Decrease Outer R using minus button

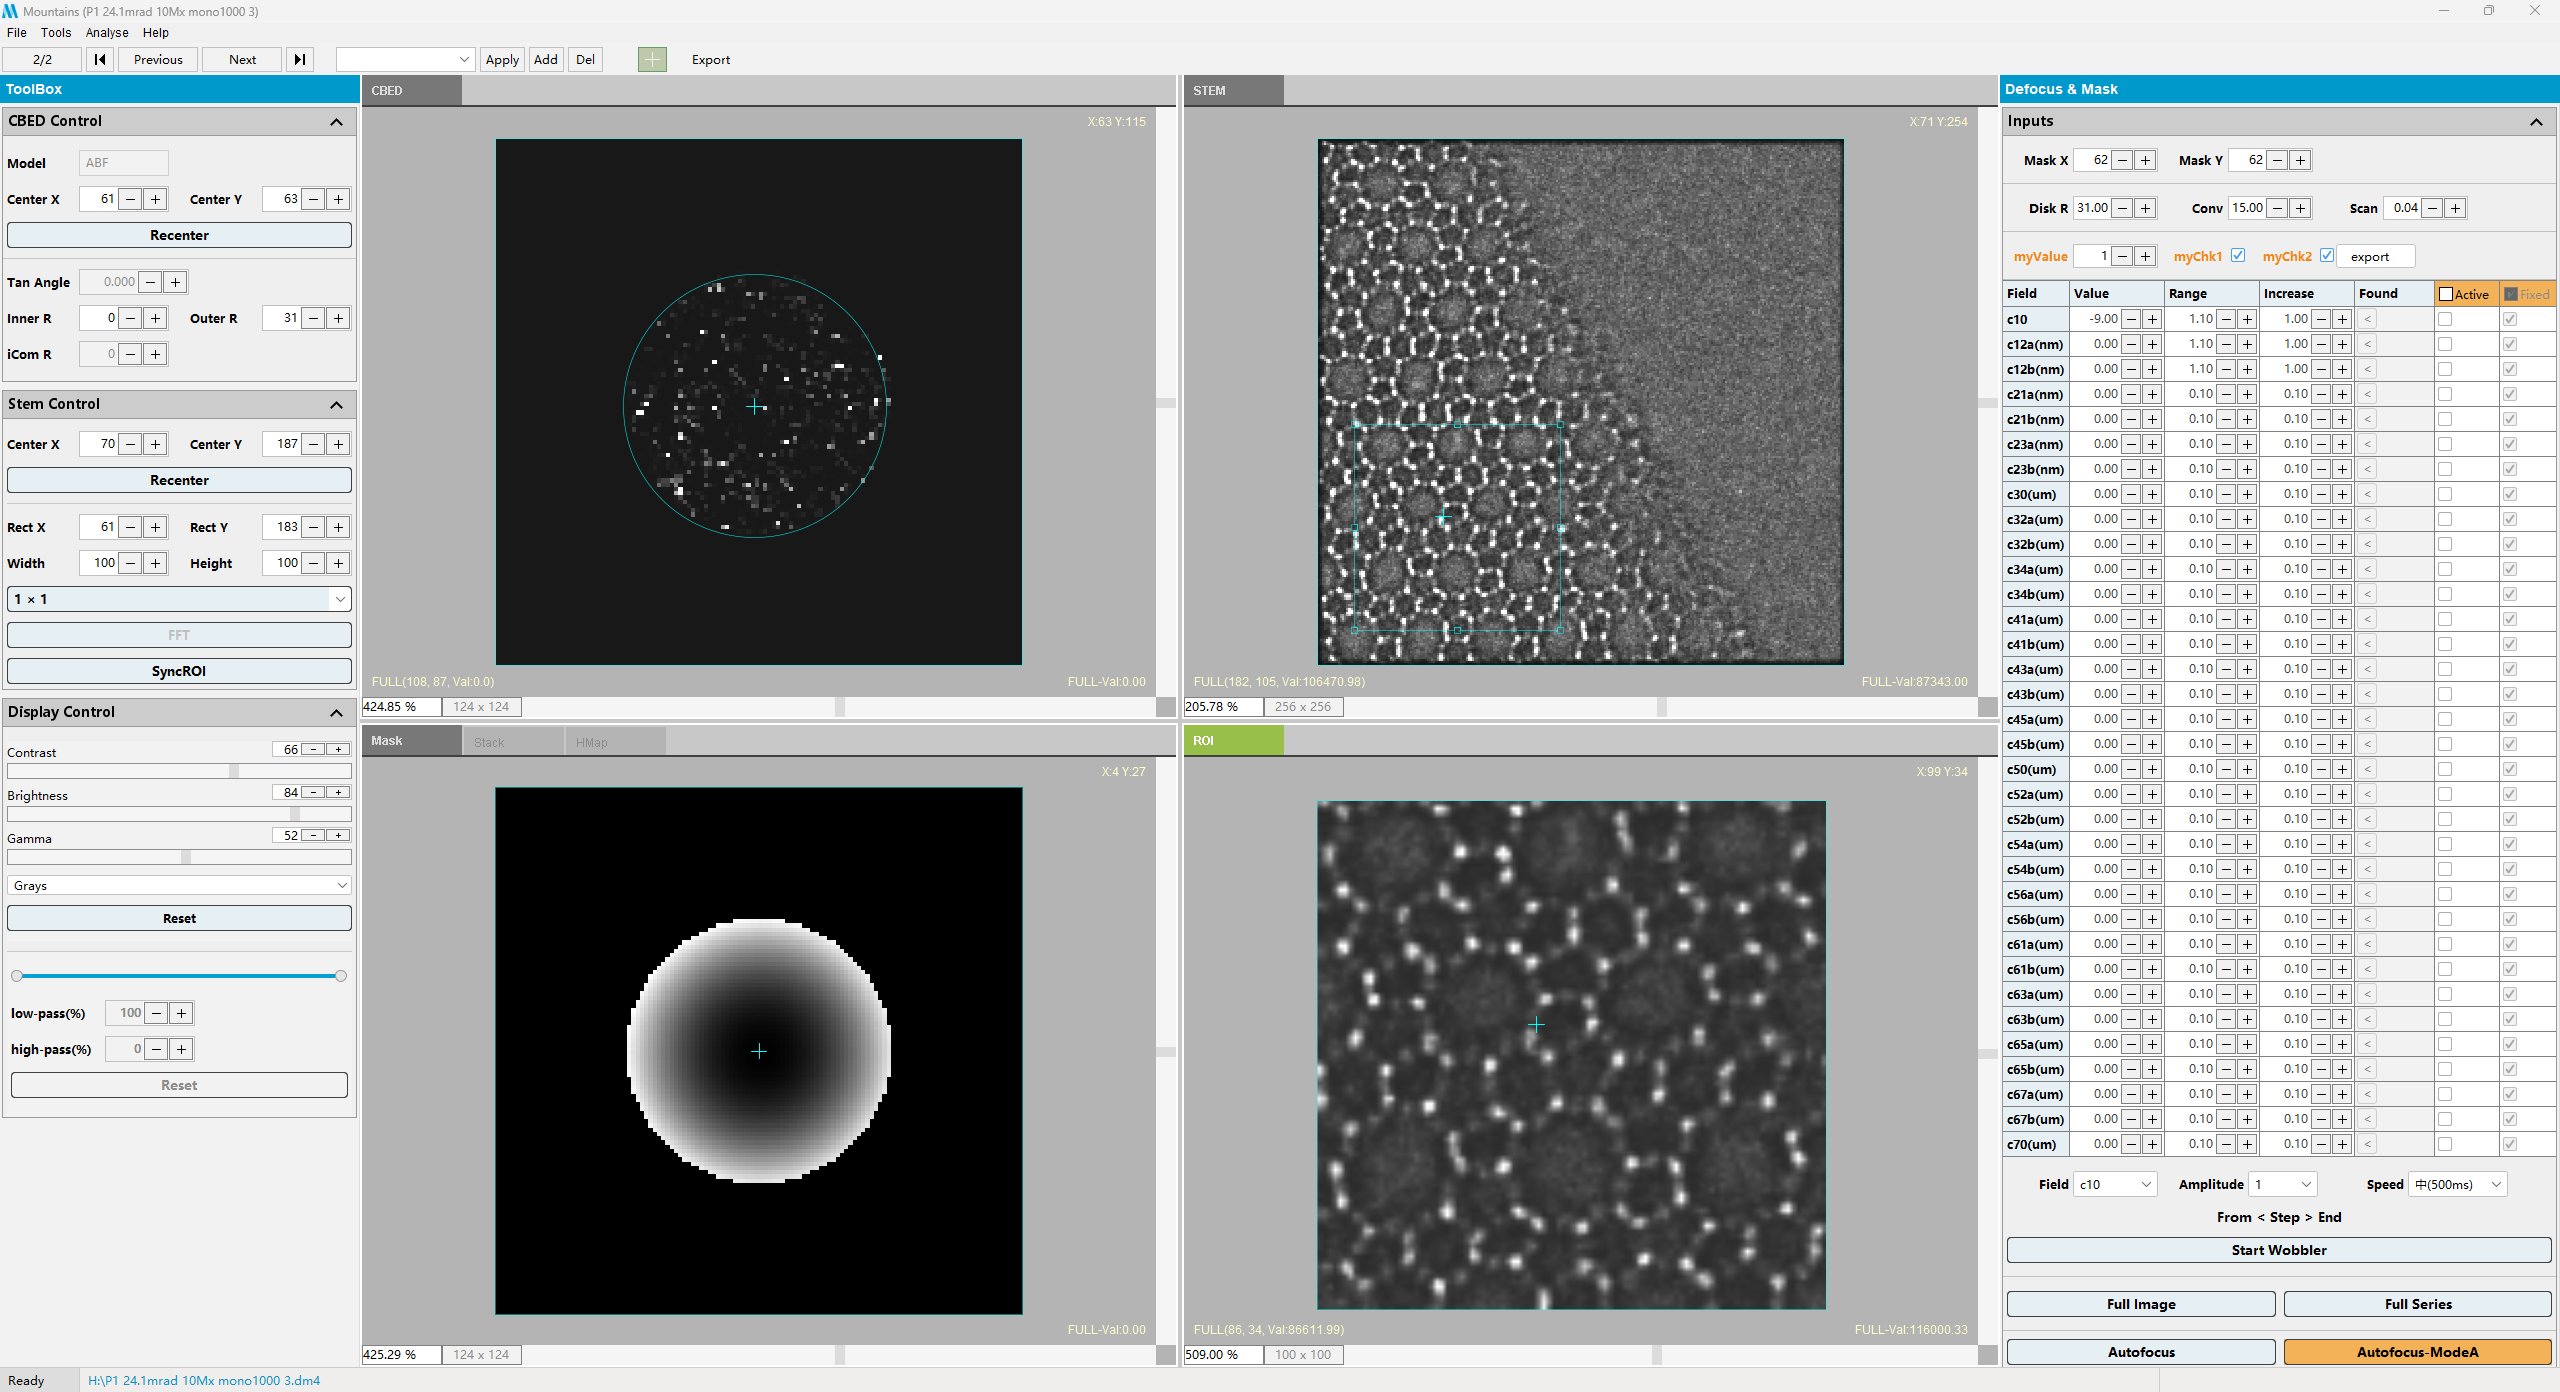point(314,318)
